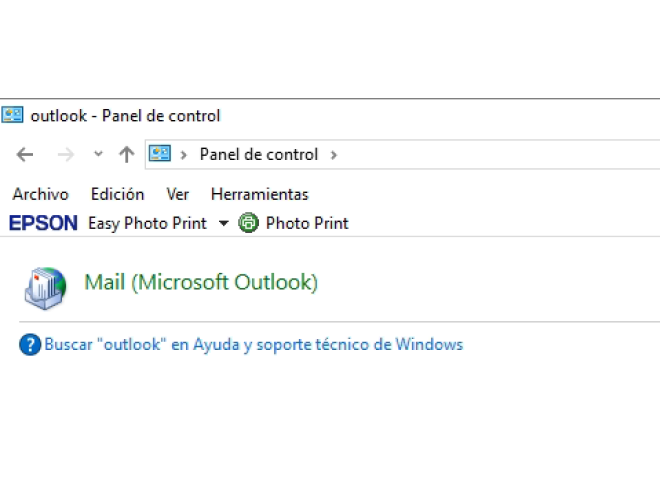Open the recent locations dropdown chevron
Image resolution: width=660 pixels, height=500 pixels.
(97, 154)
